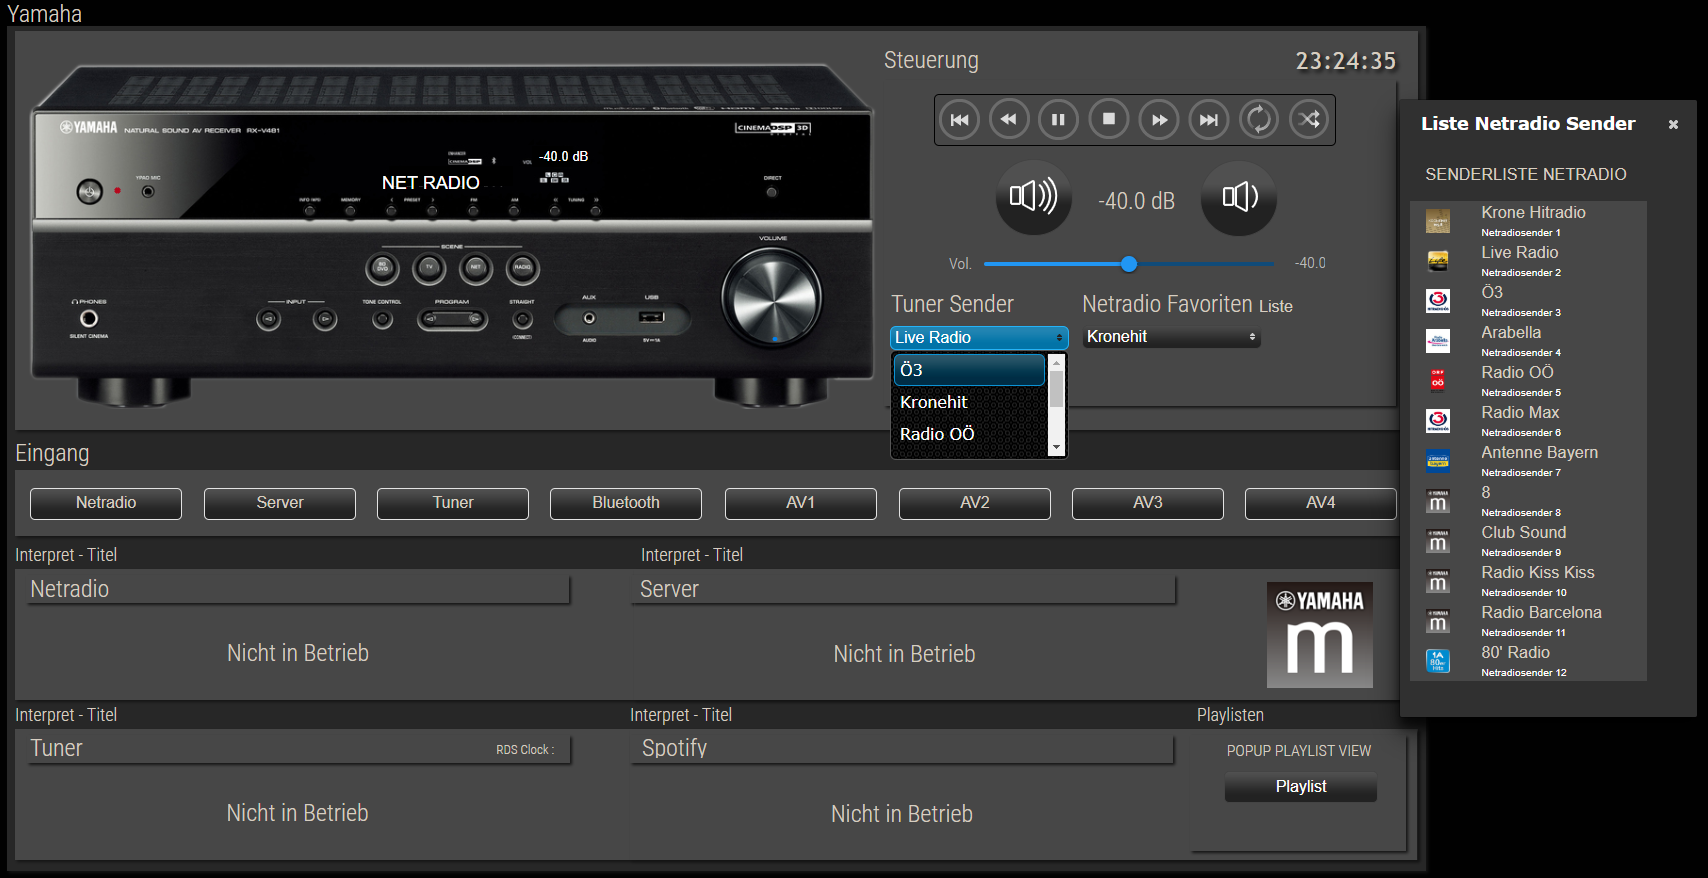This screenshot has height=878, width=1708.
Task: Click the Radio Barcelona station icon
Action: 1438,621
